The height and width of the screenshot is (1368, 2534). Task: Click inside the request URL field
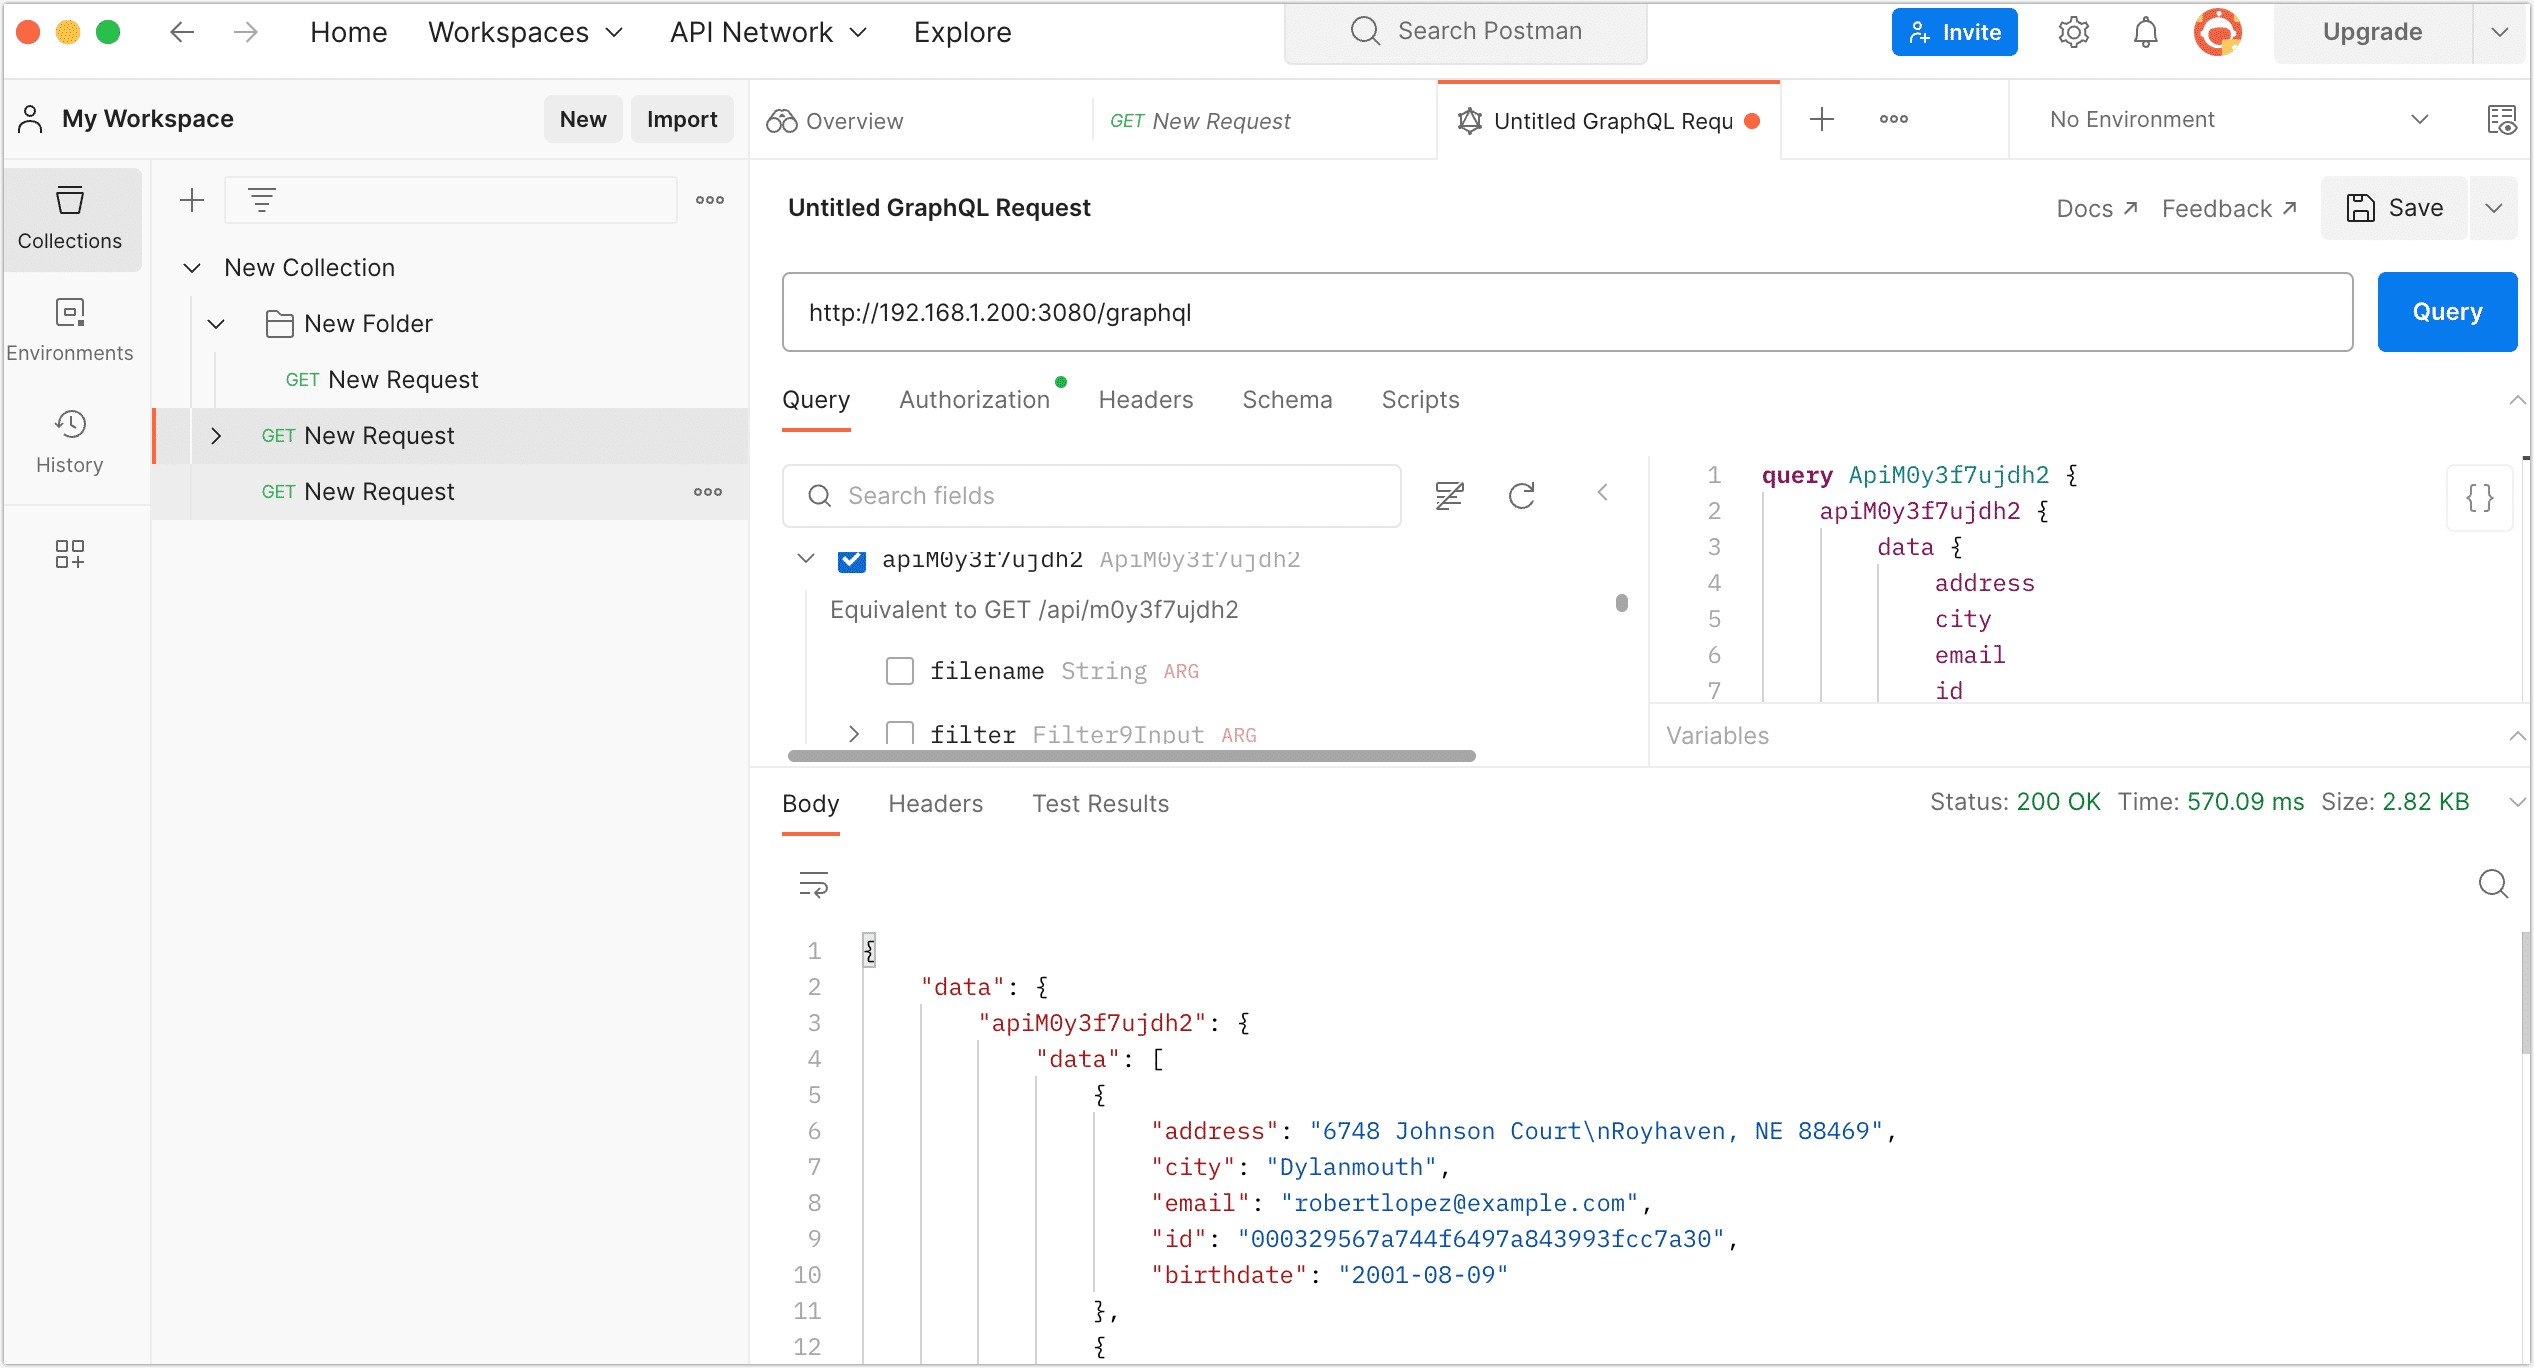[1400, 312]
